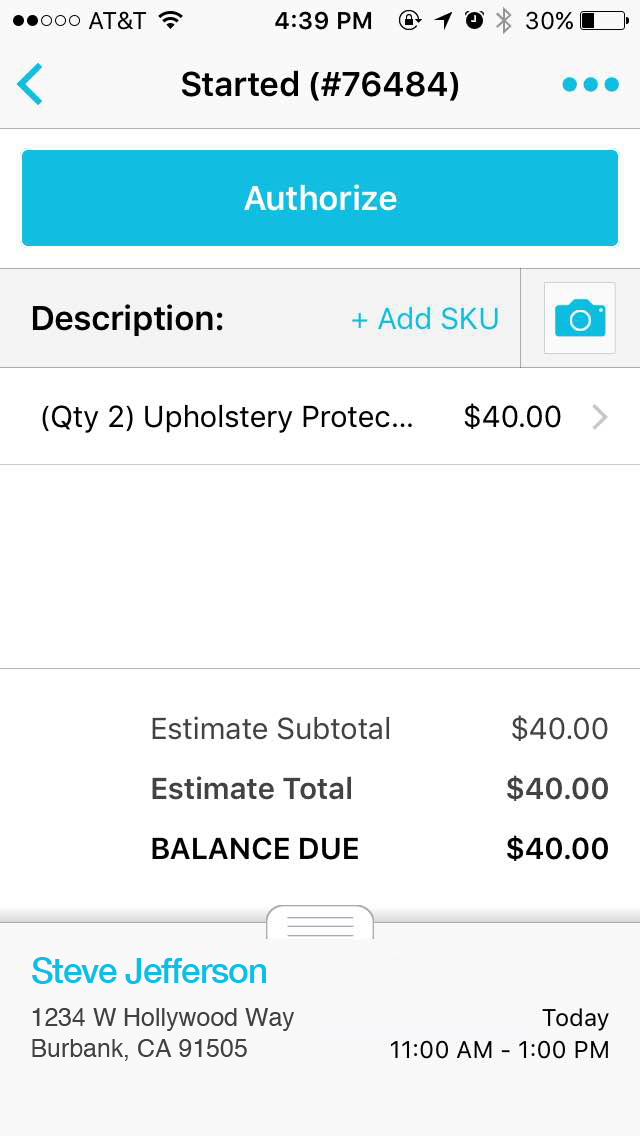Tap the alarm clock status icon
The height and width of the screenshot is (1136, 640).
pos(475,20)
